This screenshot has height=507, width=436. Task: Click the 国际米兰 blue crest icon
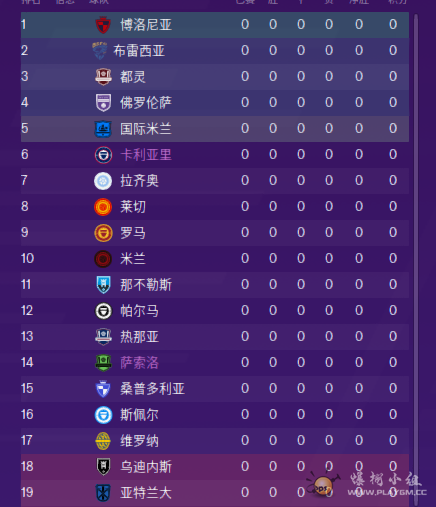point(103,129)
